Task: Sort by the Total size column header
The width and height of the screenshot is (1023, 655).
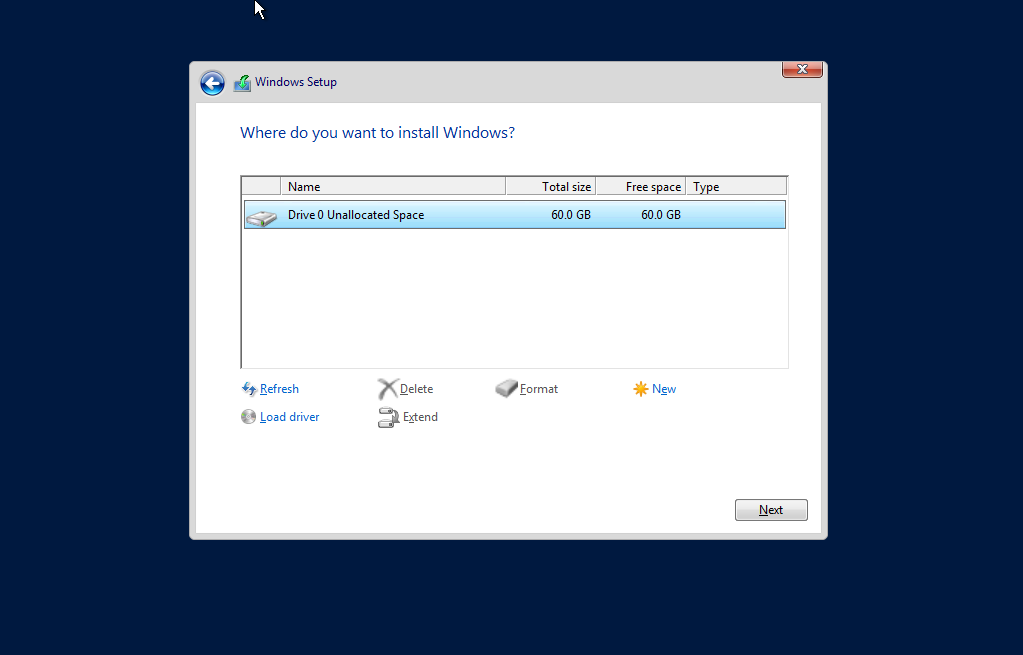Action: 551,187
